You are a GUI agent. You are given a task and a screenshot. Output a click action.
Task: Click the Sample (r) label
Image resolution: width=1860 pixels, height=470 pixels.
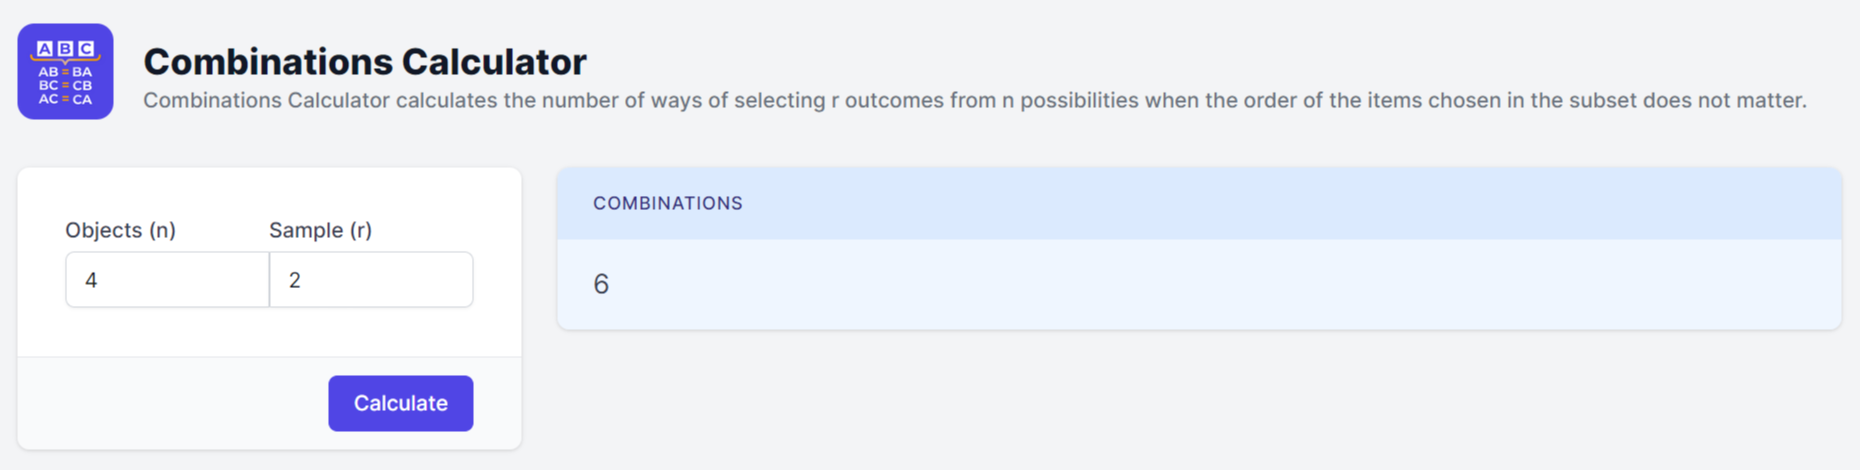pos(320,230)
